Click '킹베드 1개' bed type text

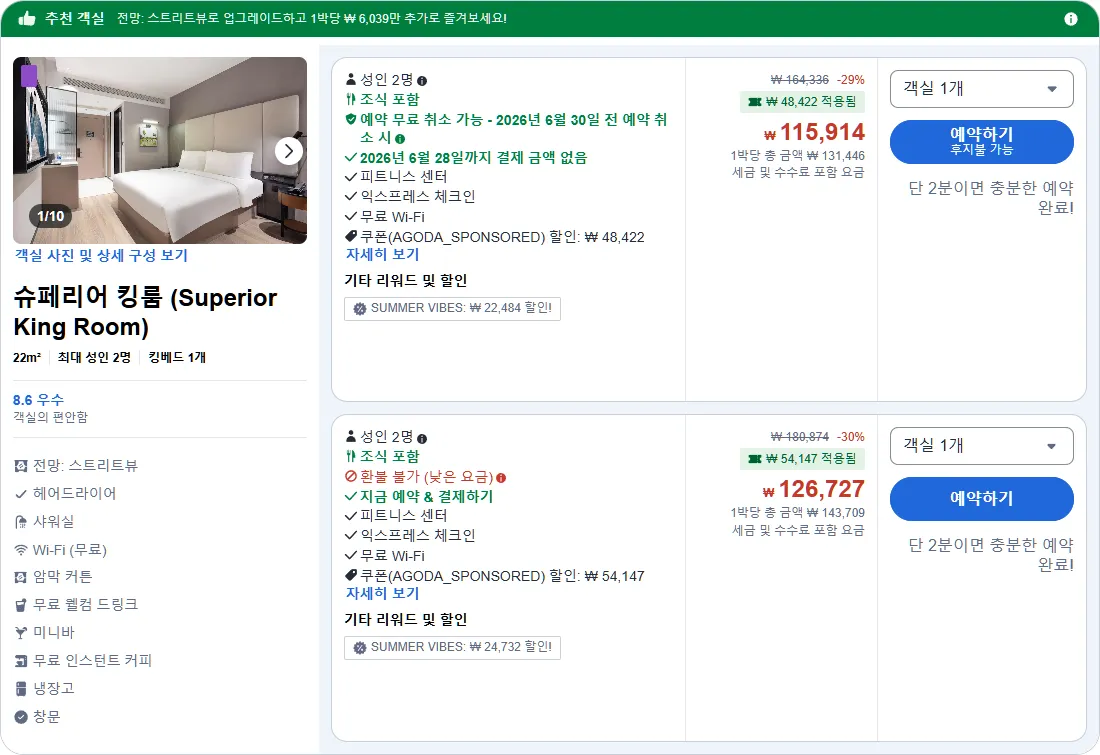tap(177, 357)
